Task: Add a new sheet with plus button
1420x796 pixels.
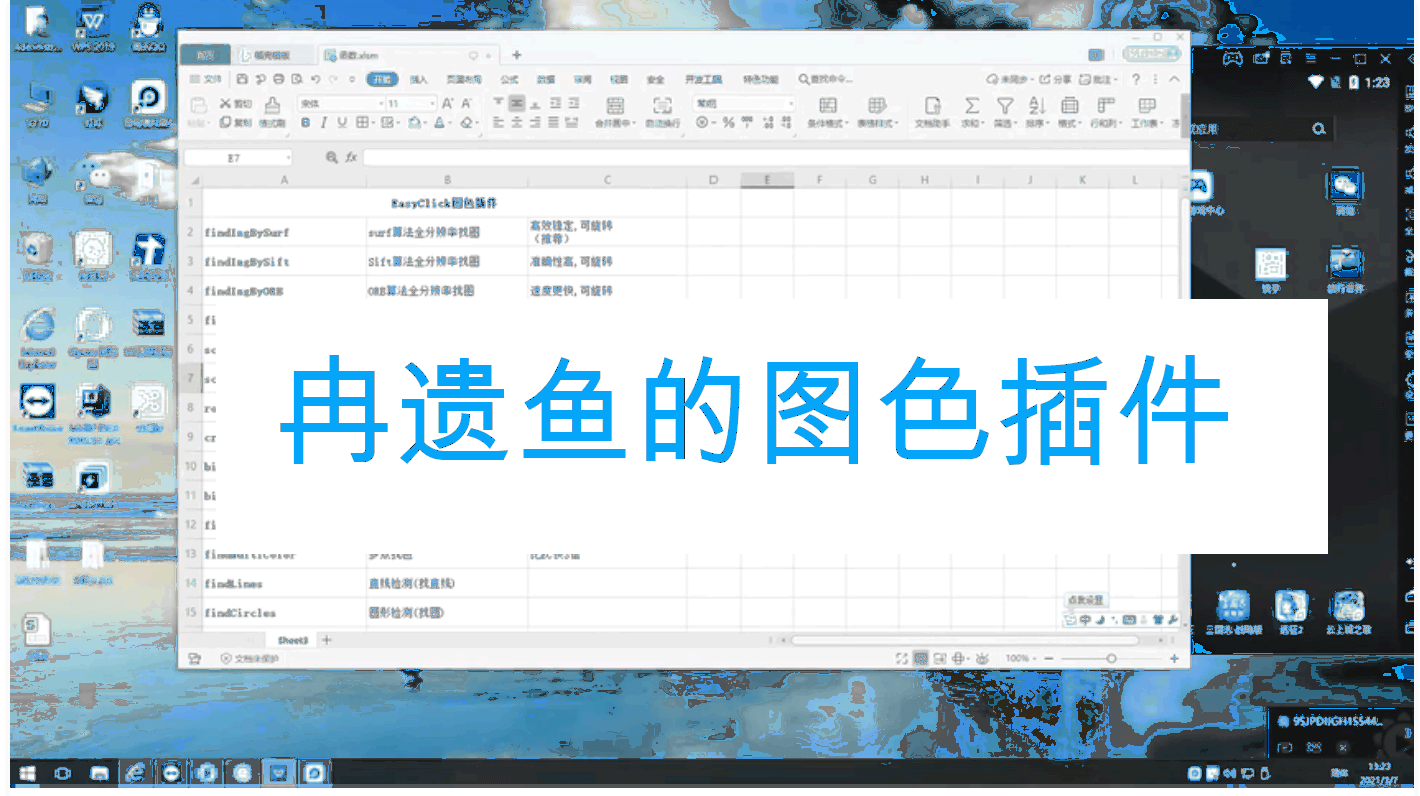Action: point(326,639)
